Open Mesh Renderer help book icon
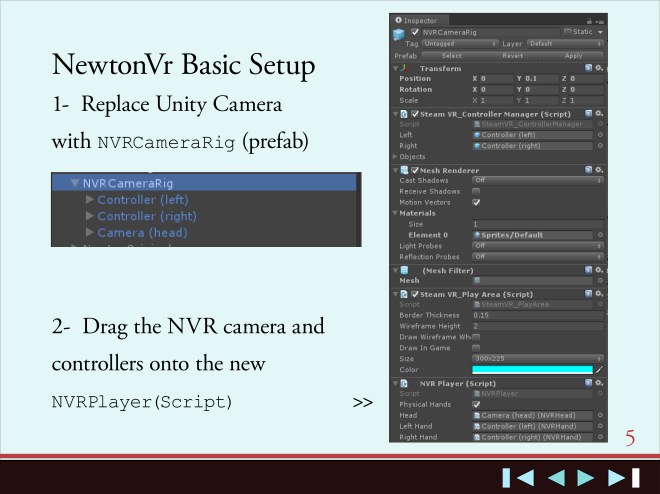Screen dimensions: 660x494 [x=588, y=170]
